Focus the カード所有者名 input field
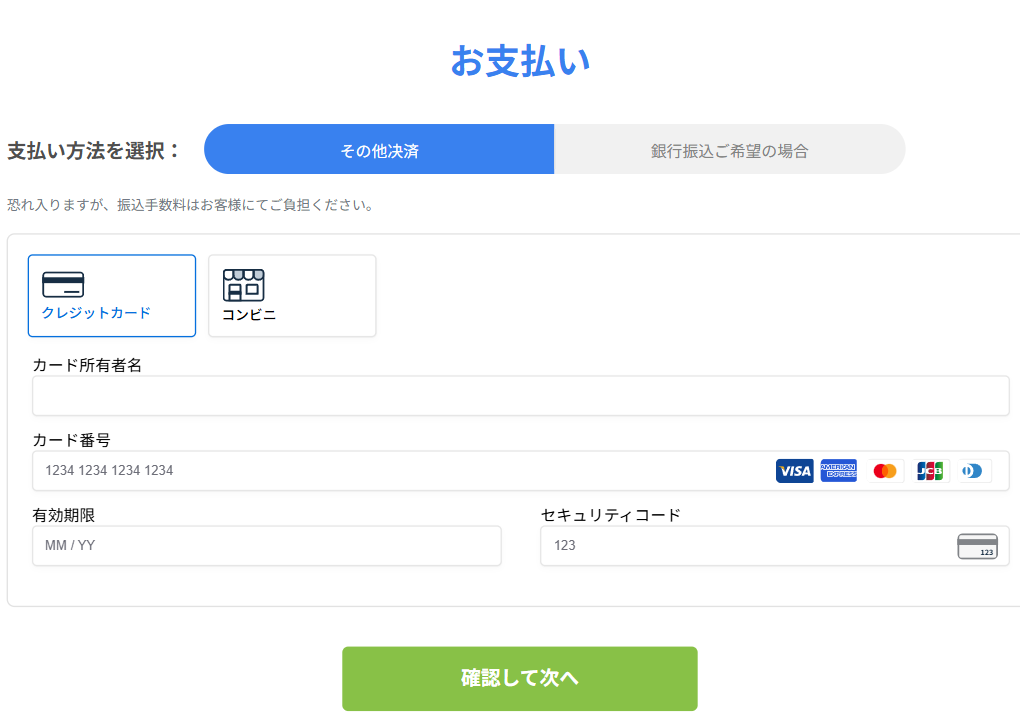 [520, 395]
